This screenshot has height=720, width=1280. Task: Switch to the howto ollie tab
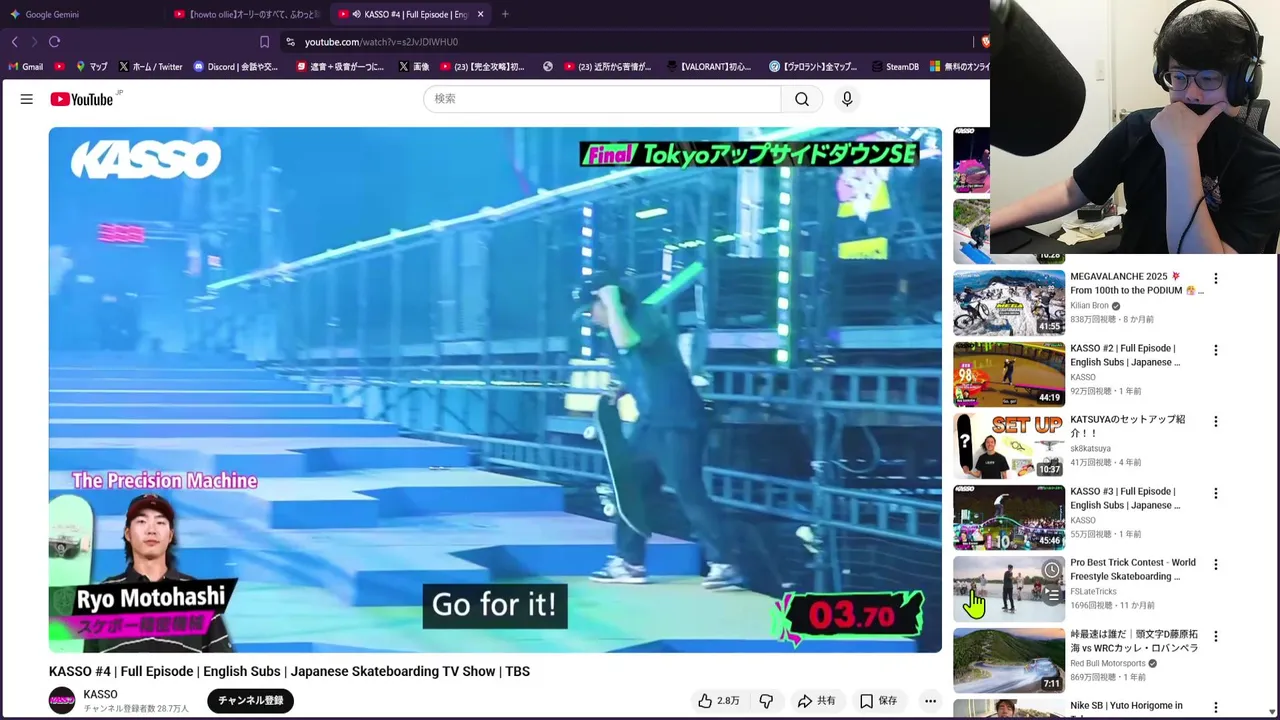(x=246, y=14)
